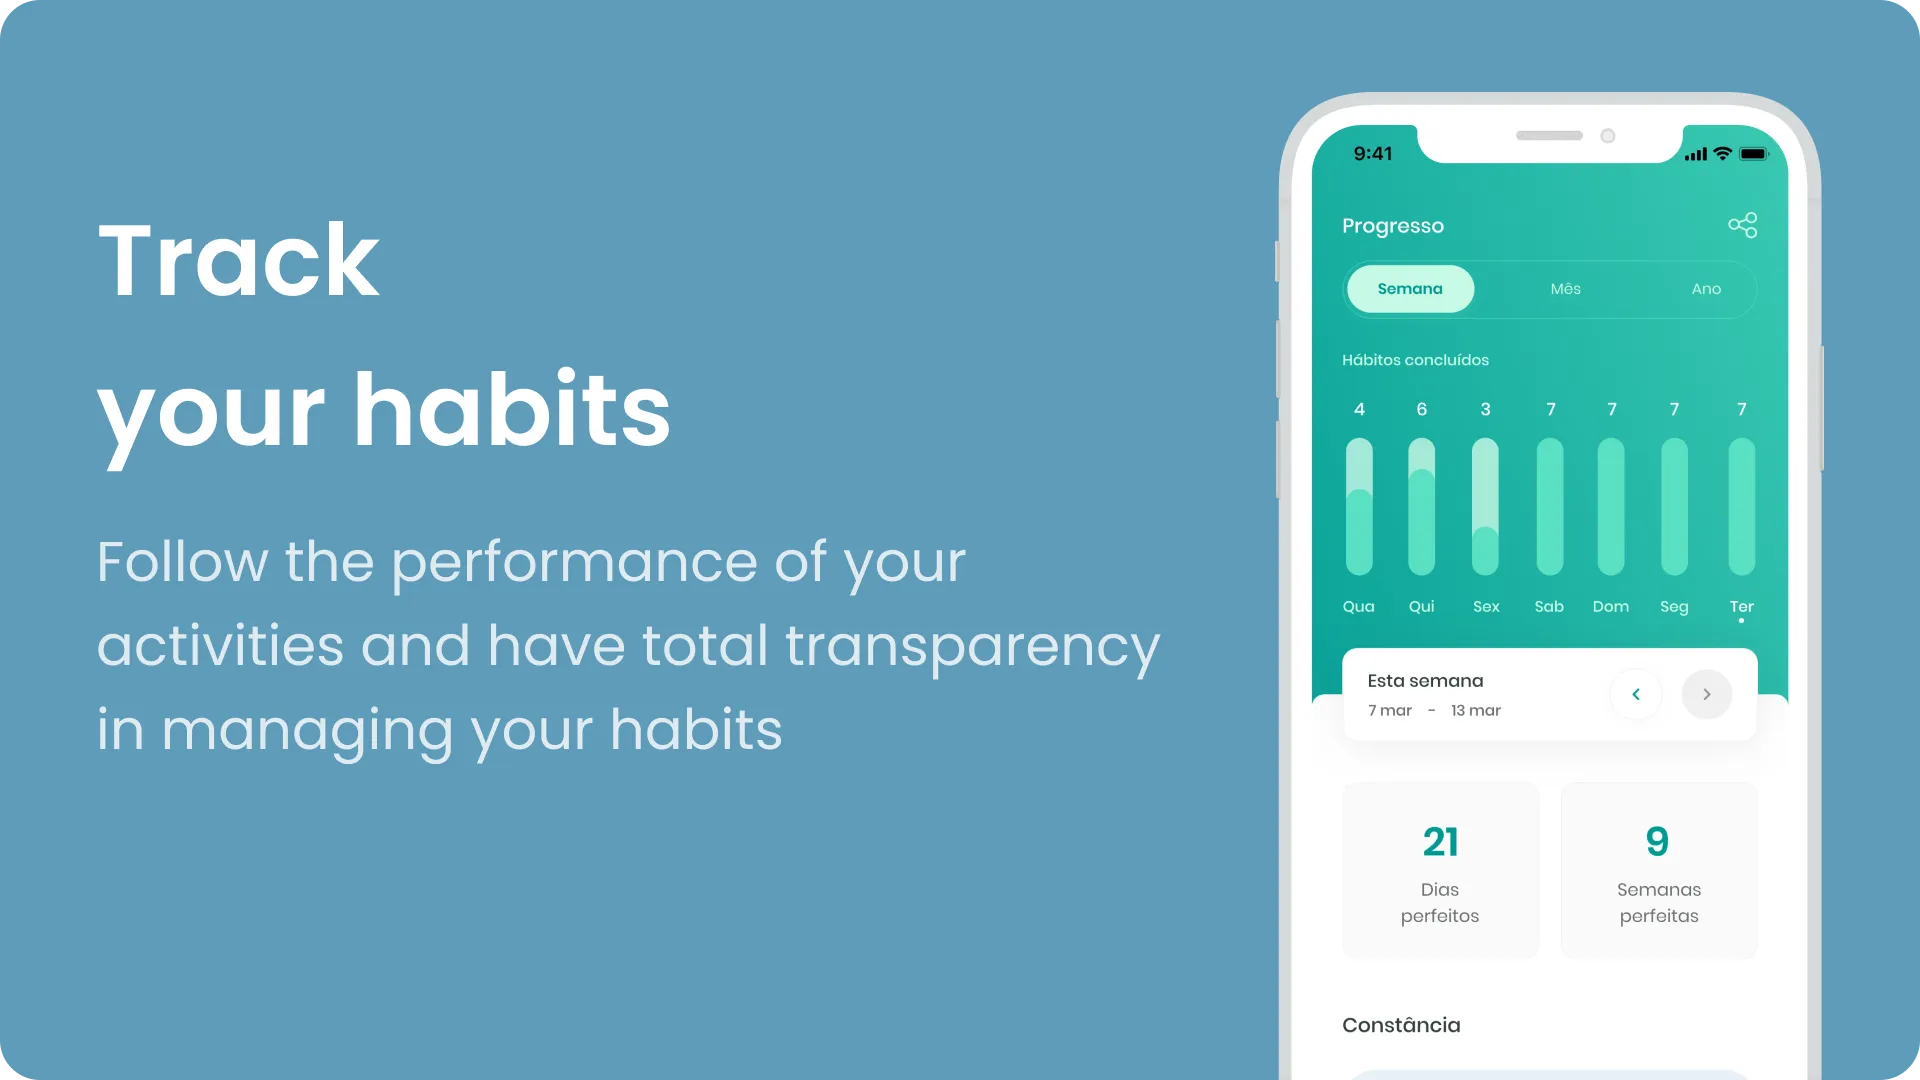Toggle between Mês monthly period
1920x1080 pixels.
coord(1565,289)
